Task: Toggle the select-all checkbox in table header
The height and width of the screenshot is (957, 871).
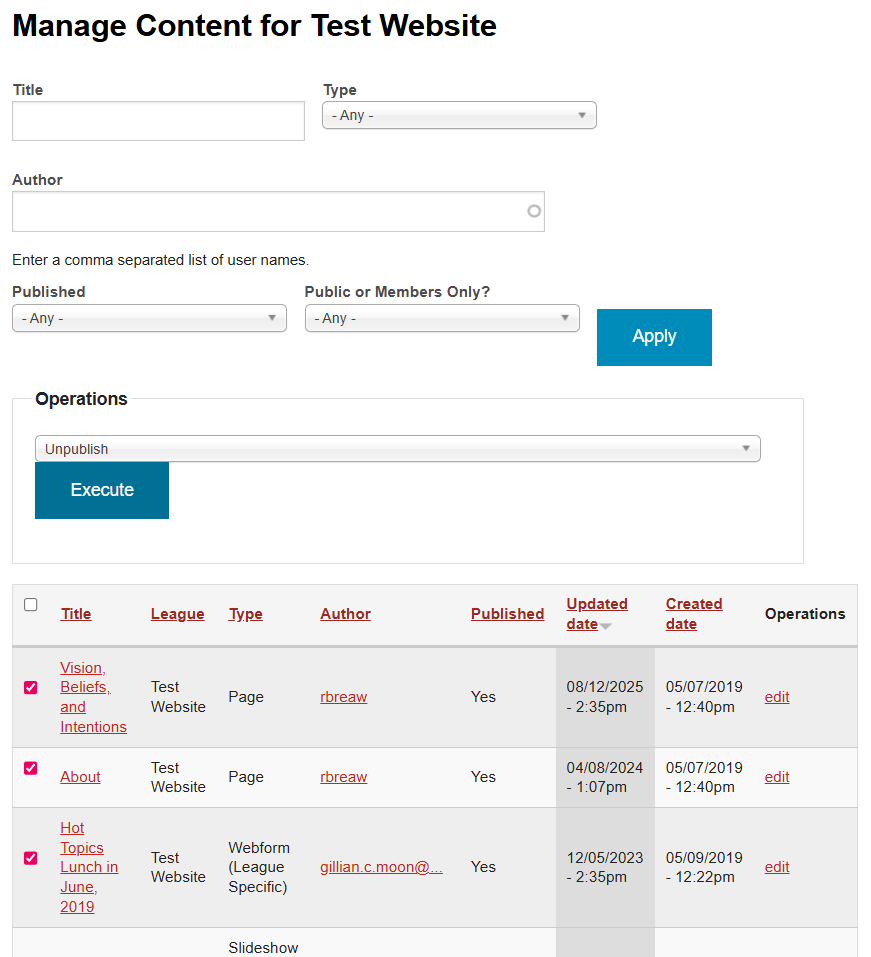Action: (30, 604)
